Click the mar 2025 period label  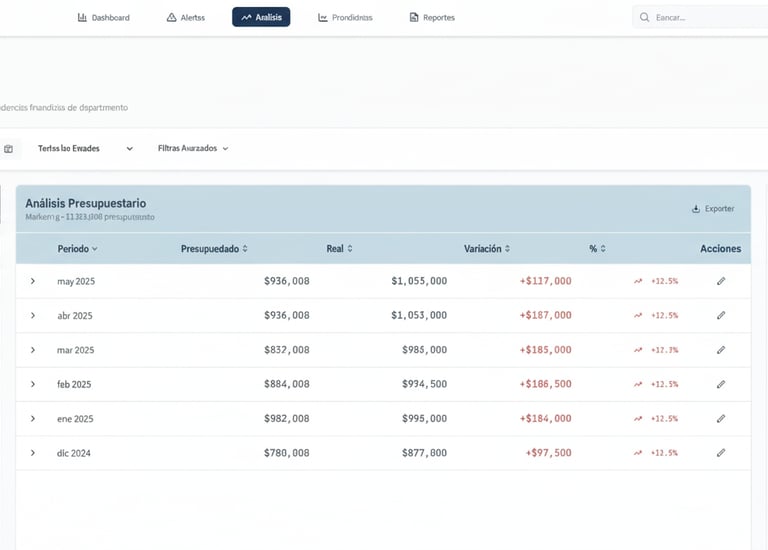click(75, 350)
